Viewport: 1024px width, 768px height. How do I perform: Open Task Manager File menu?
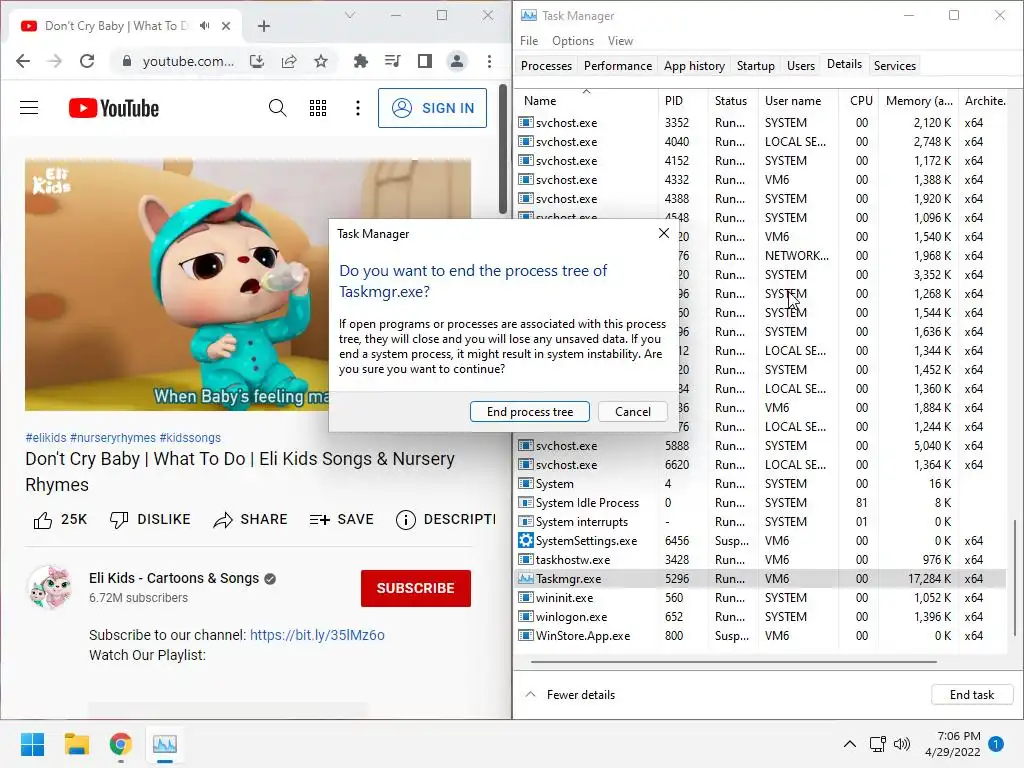point(529,41)
